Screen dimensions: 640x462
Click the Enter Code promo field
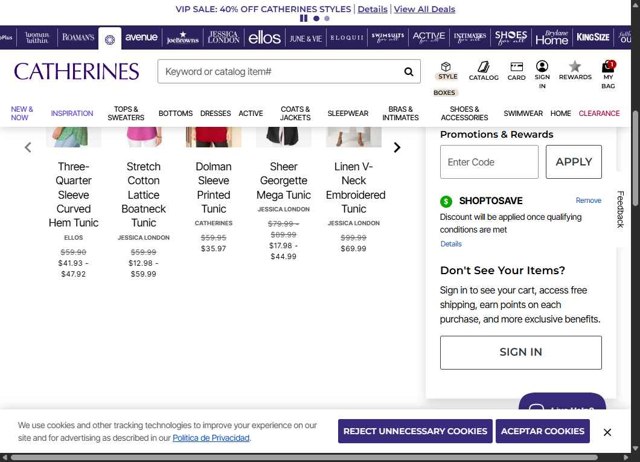tap(489, 162)
